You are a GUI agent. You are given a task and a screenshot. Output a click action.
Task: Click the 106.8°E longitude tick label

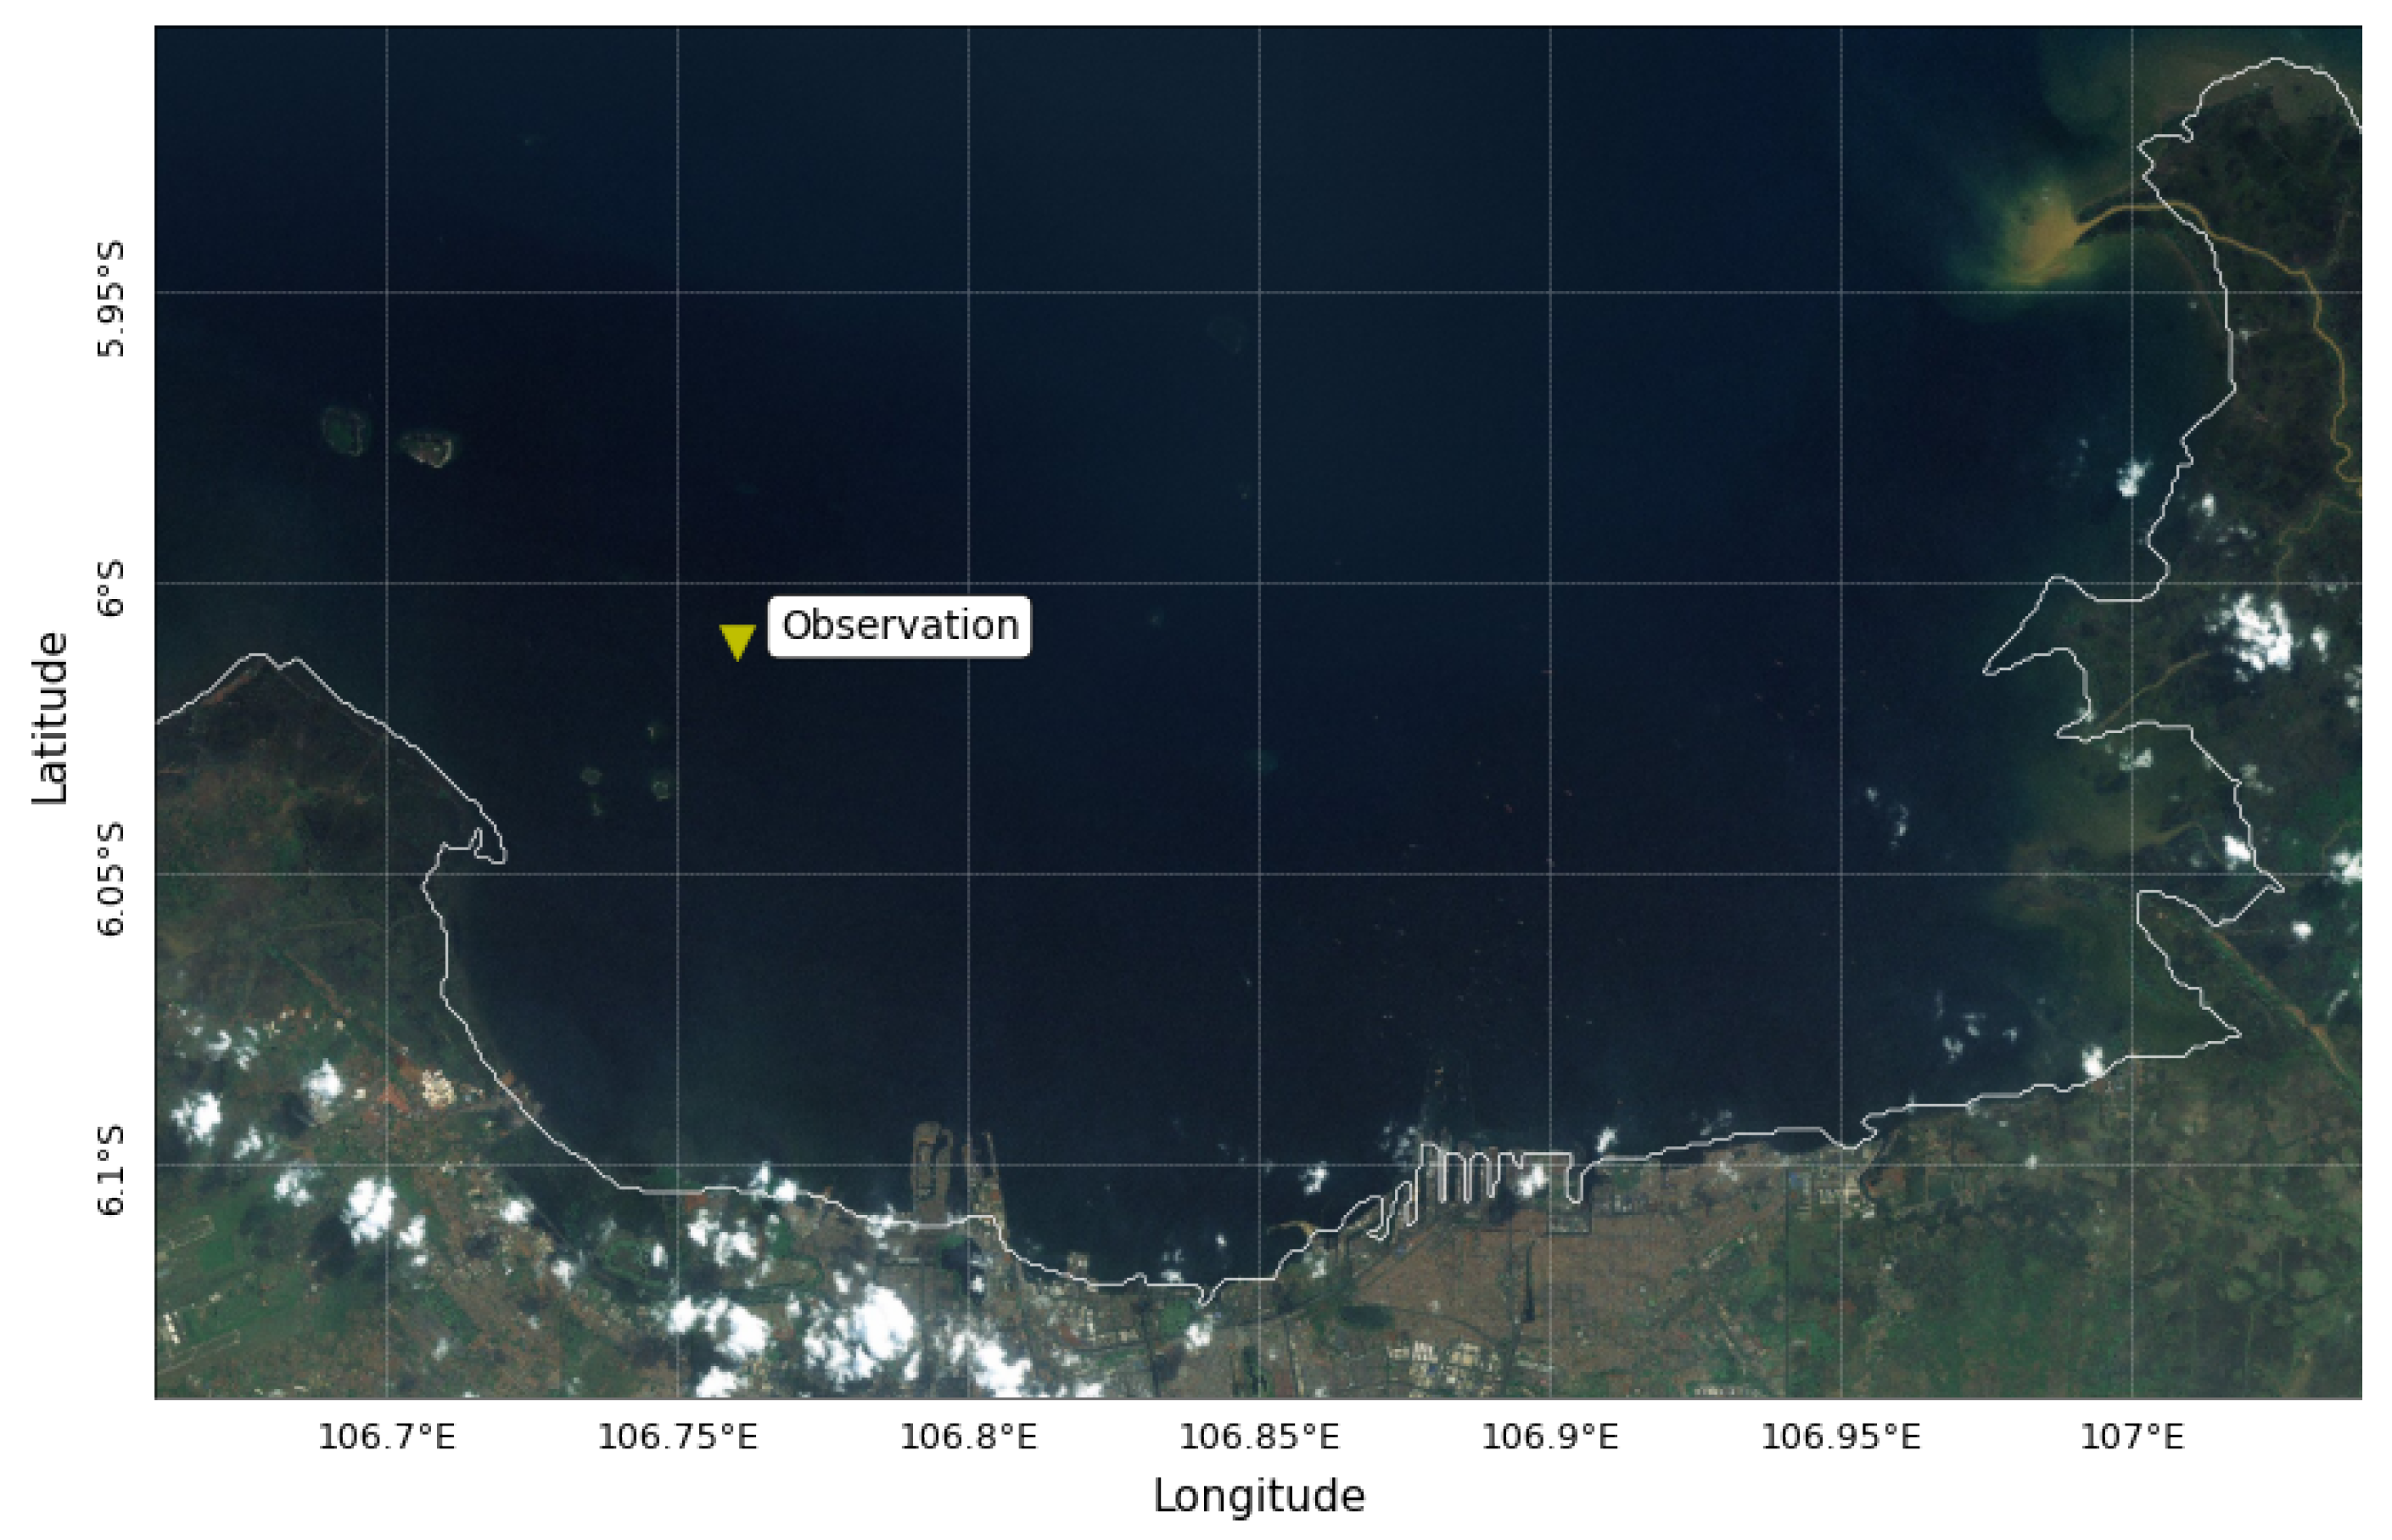click(x=968, y=1437)
